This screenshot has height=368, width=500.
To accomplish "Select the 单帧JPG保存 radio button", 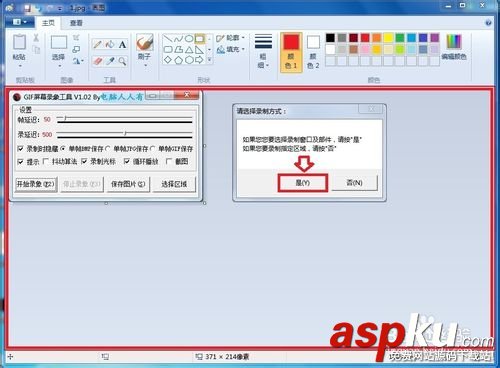I will click(108, 149).
